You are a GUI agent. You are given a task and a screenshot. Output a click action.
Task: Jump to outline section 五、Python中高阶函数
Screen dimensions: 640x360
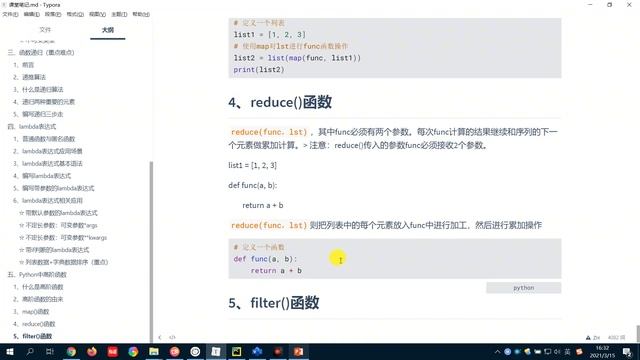(x=37, y=274)
